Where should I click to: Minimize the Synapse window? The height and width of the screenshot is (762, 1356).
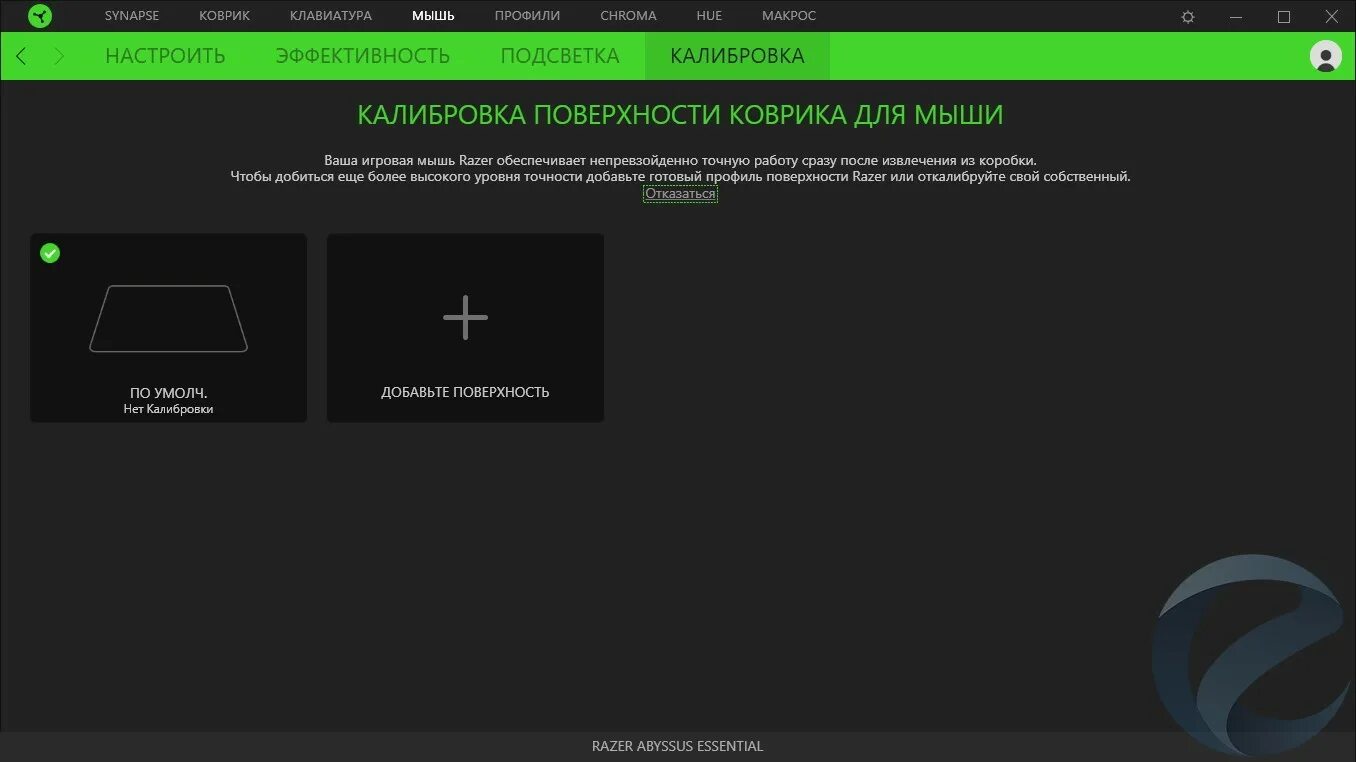[1236, 17]
